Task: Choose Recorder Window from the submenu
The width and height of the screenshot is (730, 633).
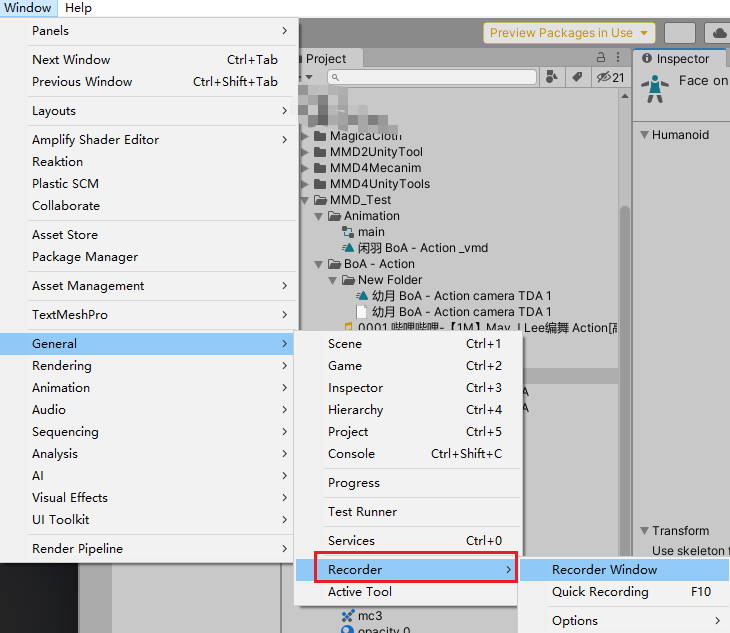Action: tap(604, 570)
